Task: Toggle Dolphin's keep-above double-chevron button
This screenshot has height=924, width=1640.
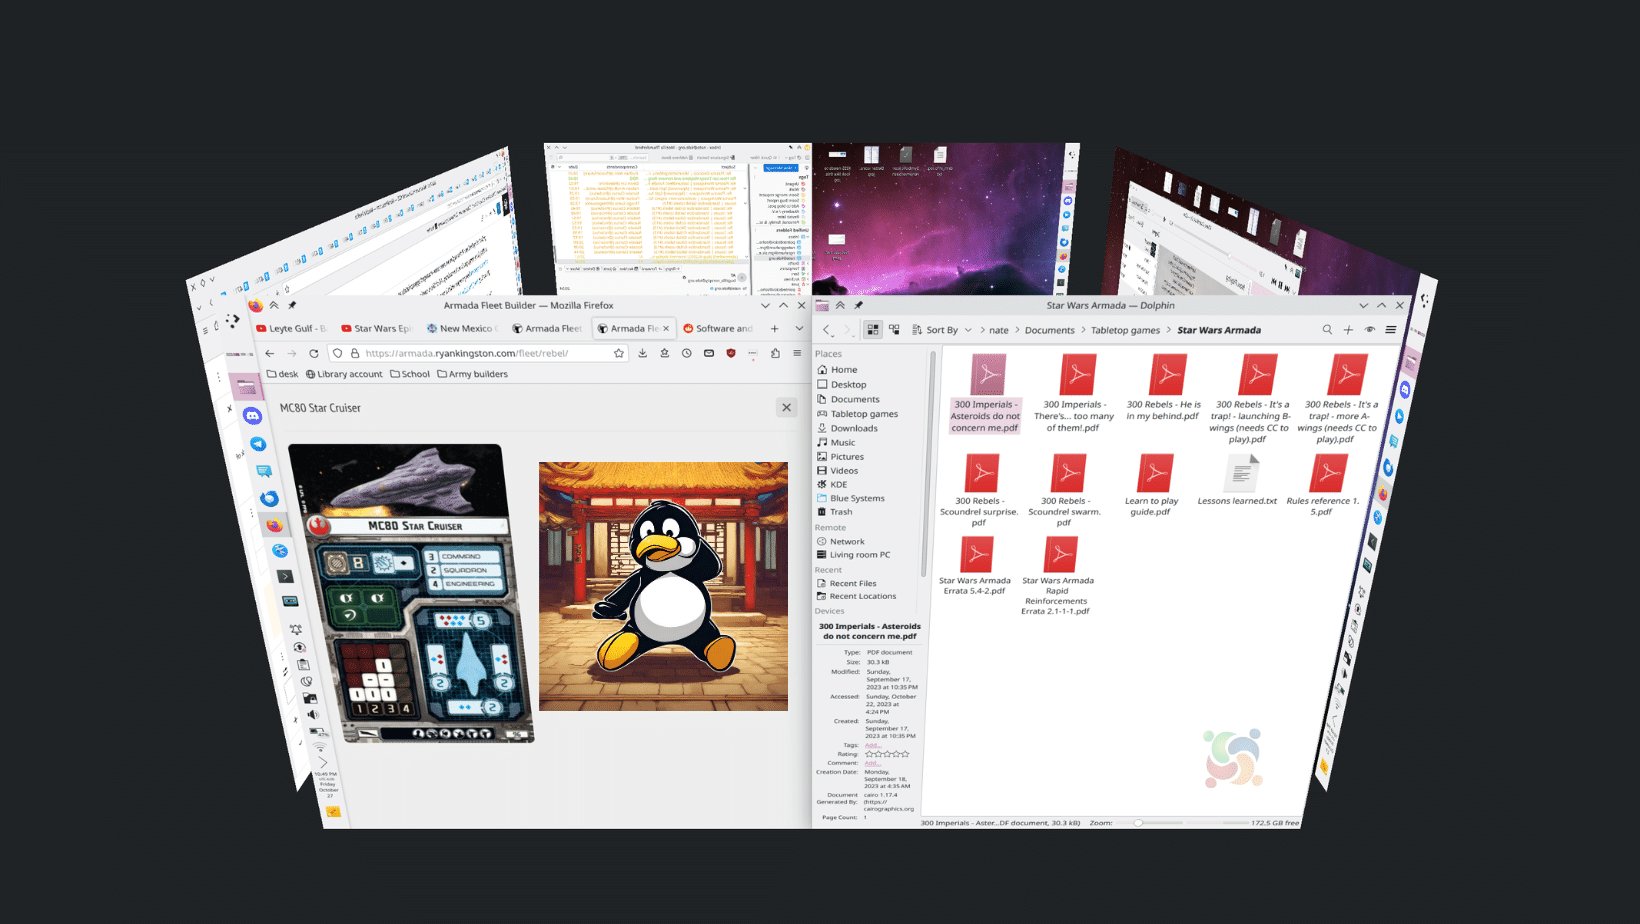Action: coord(840,305)
